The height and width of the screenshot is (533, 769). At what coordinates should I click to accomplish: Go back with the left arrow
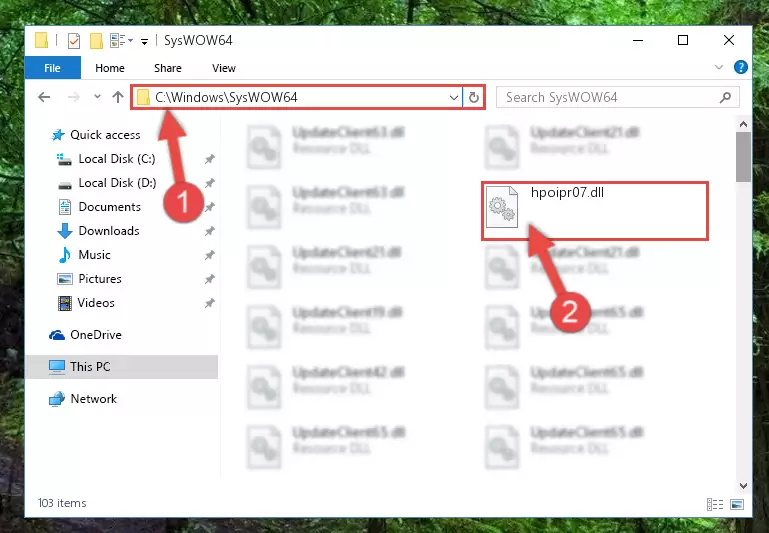(45, 97)
